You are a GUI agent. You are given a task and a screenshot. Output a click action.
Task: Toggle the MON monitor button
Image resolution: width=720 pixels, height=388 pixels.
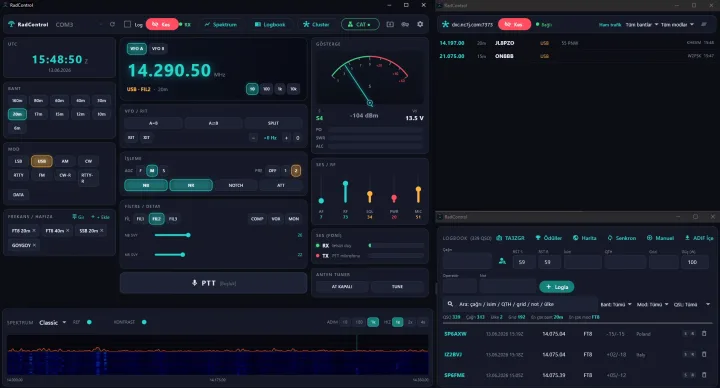pos(294,219)
